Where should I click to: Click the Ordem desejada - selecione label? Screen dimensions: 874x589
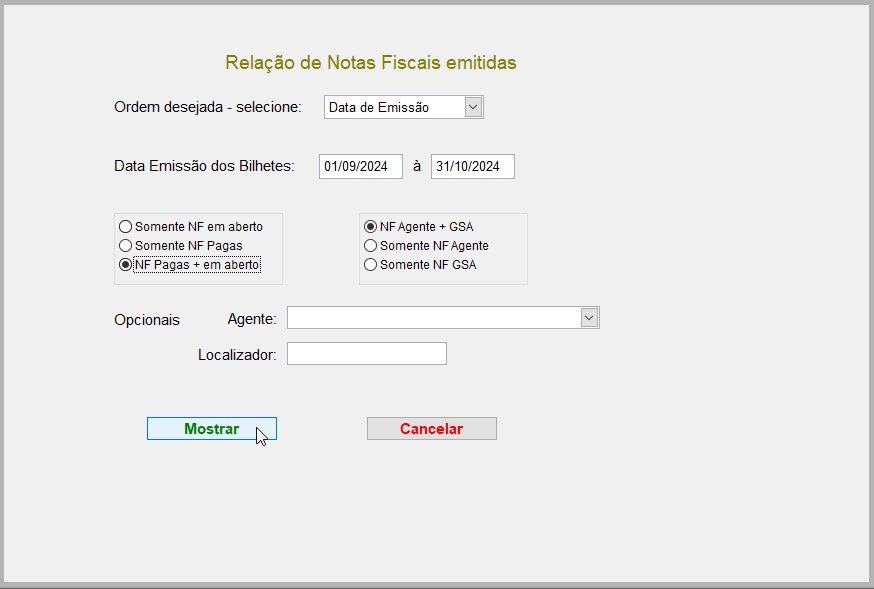207,107
